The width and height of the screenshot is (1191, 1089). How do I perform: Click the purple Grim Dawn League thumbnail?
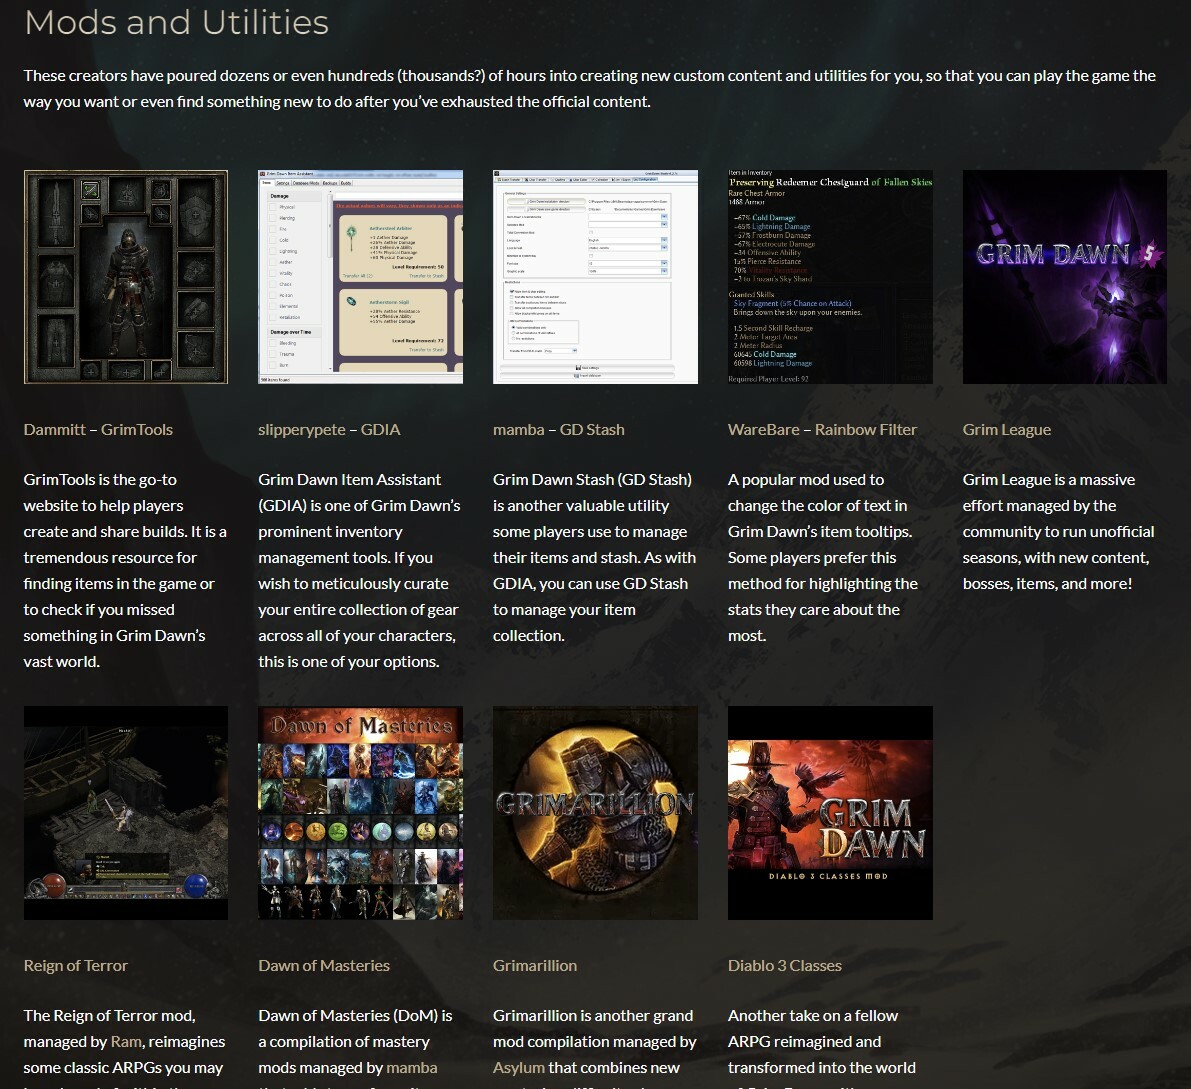[1064, 277]
